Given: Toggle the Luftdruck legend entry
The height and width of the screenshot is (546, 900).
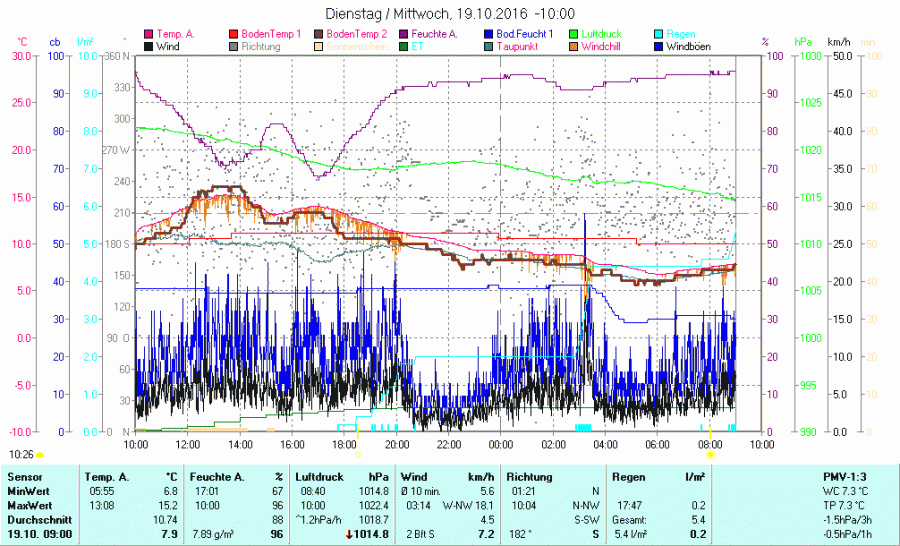Looking at the screenshot, I should (x=601, y=34).
